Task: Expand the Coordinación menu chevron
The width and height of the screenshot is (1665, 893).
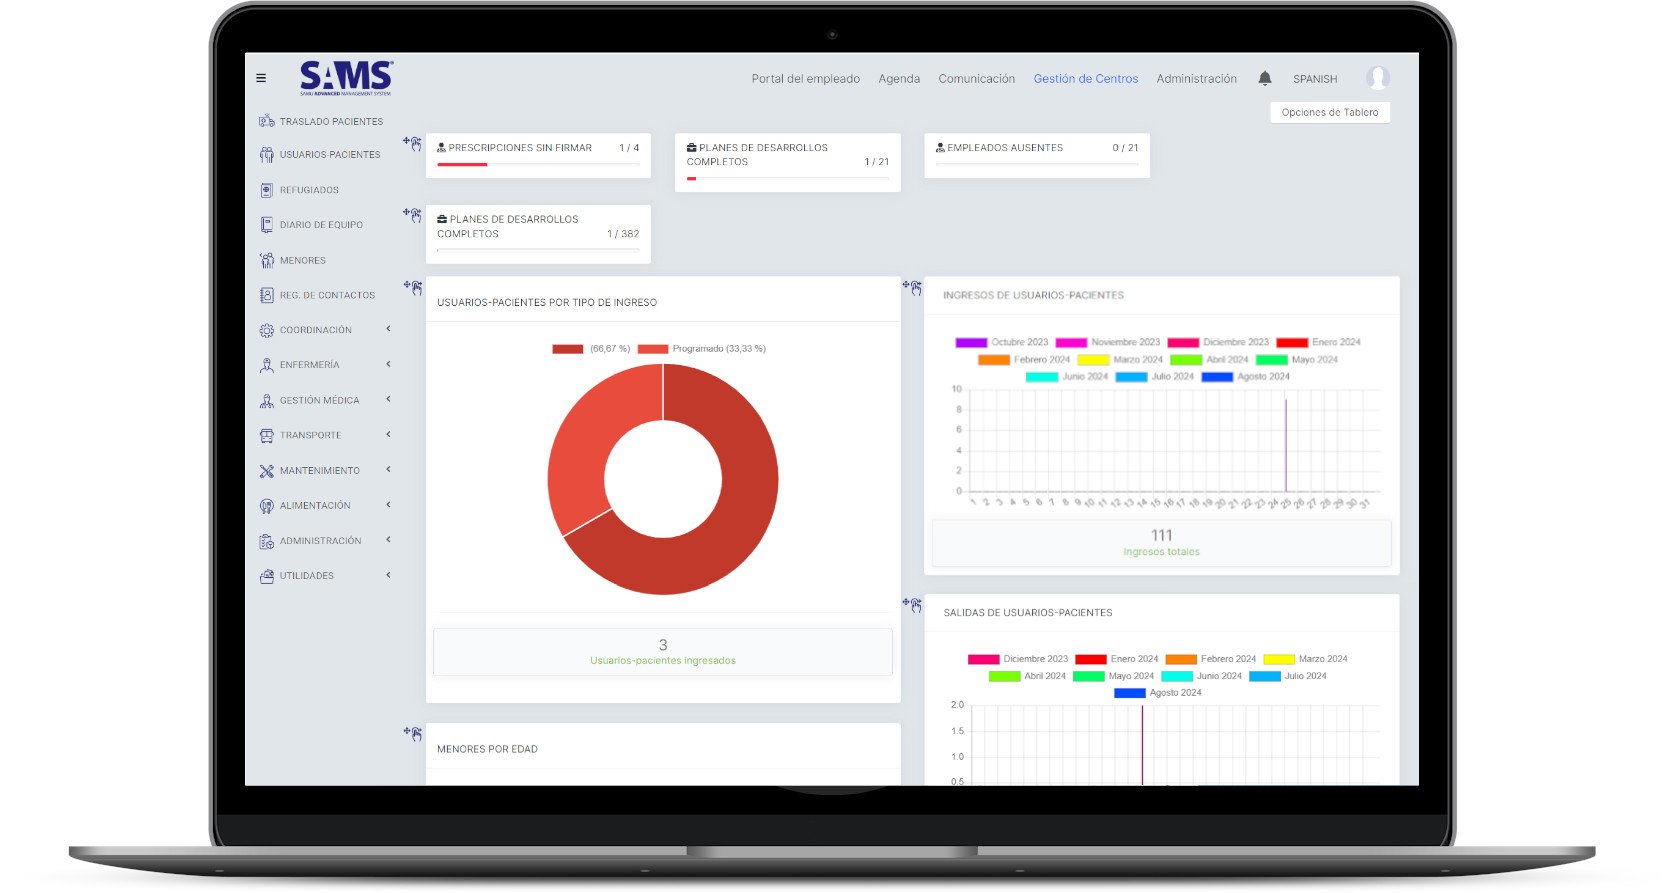Action: pos(388,329)
